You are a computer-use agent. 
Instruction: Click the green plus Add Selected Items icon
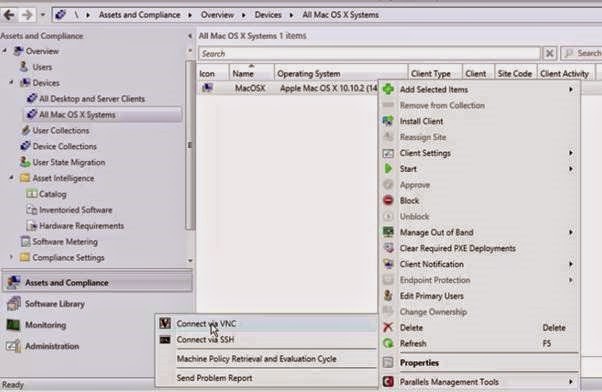pyautogui.click(x=388, y=89)
